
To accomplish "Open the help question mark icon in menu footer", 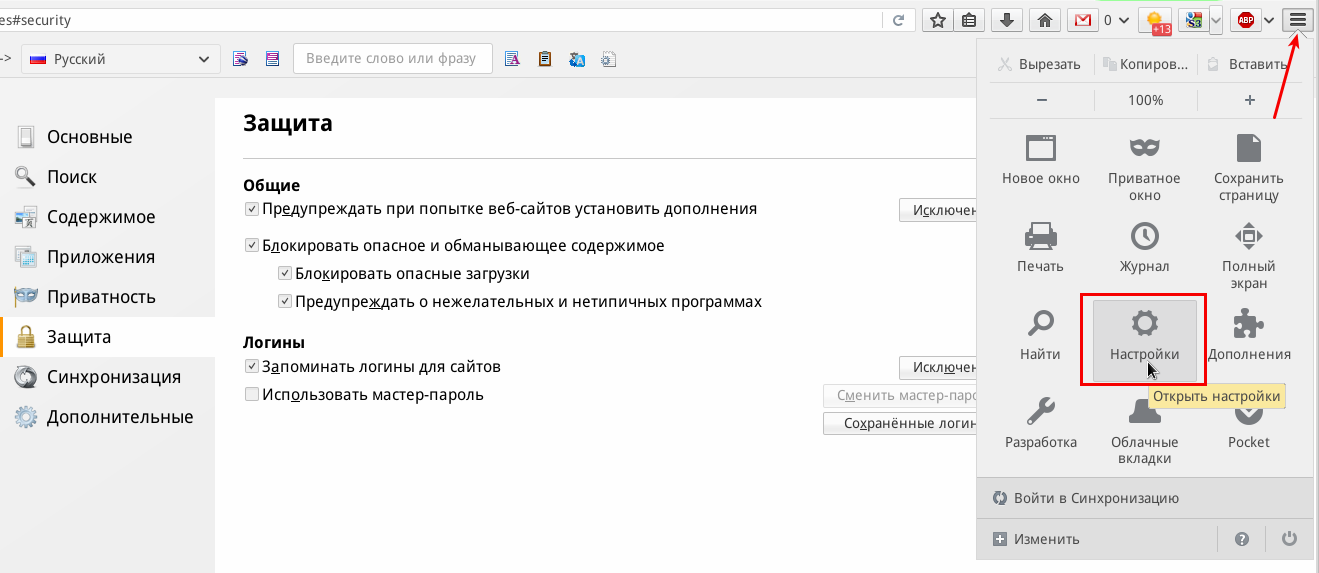I will 1242,539.
